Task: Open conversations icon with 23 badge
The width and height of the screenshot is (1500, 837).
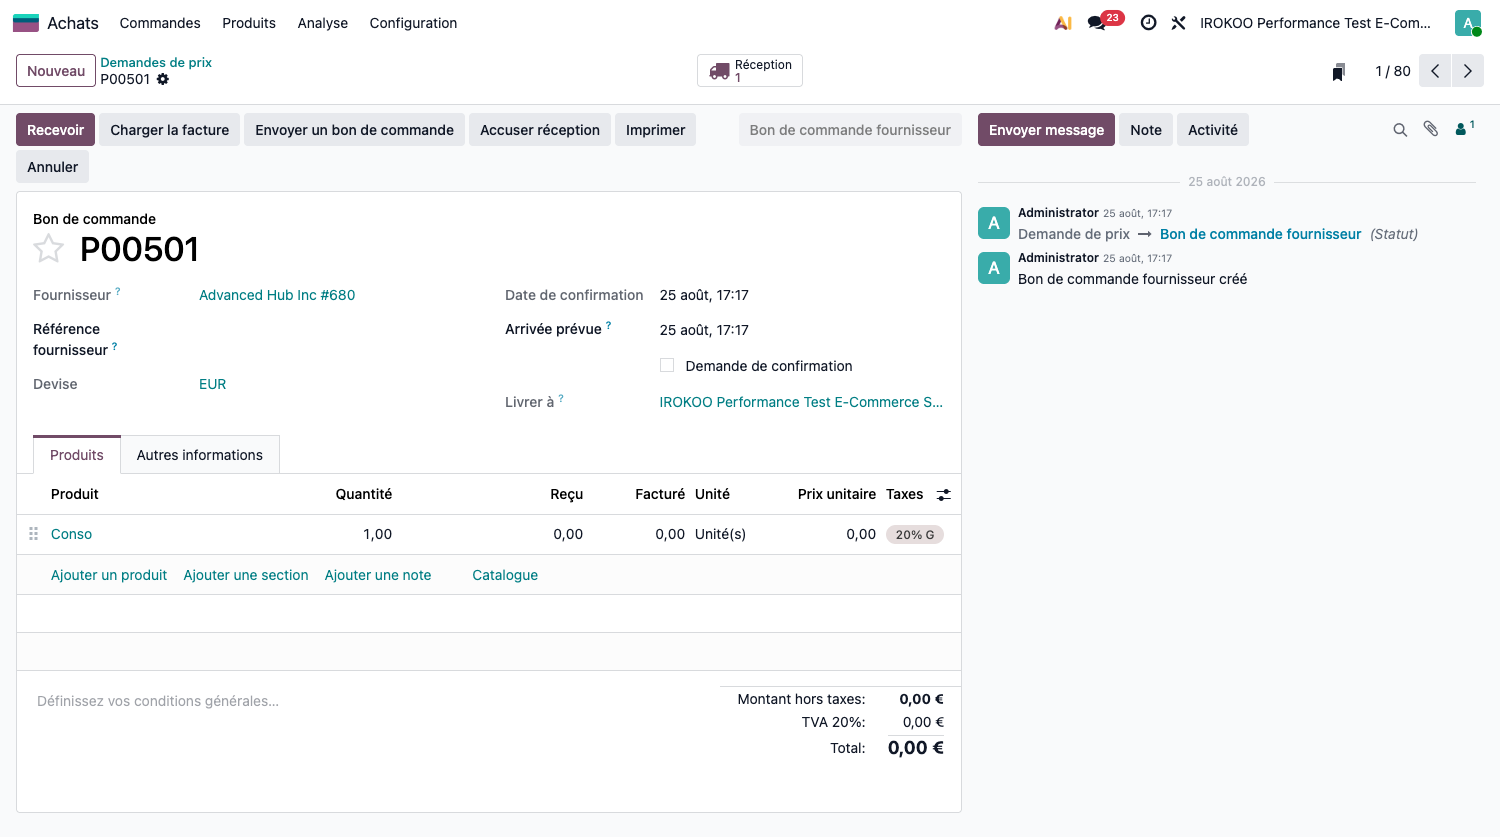Action: click(1105, 21)
